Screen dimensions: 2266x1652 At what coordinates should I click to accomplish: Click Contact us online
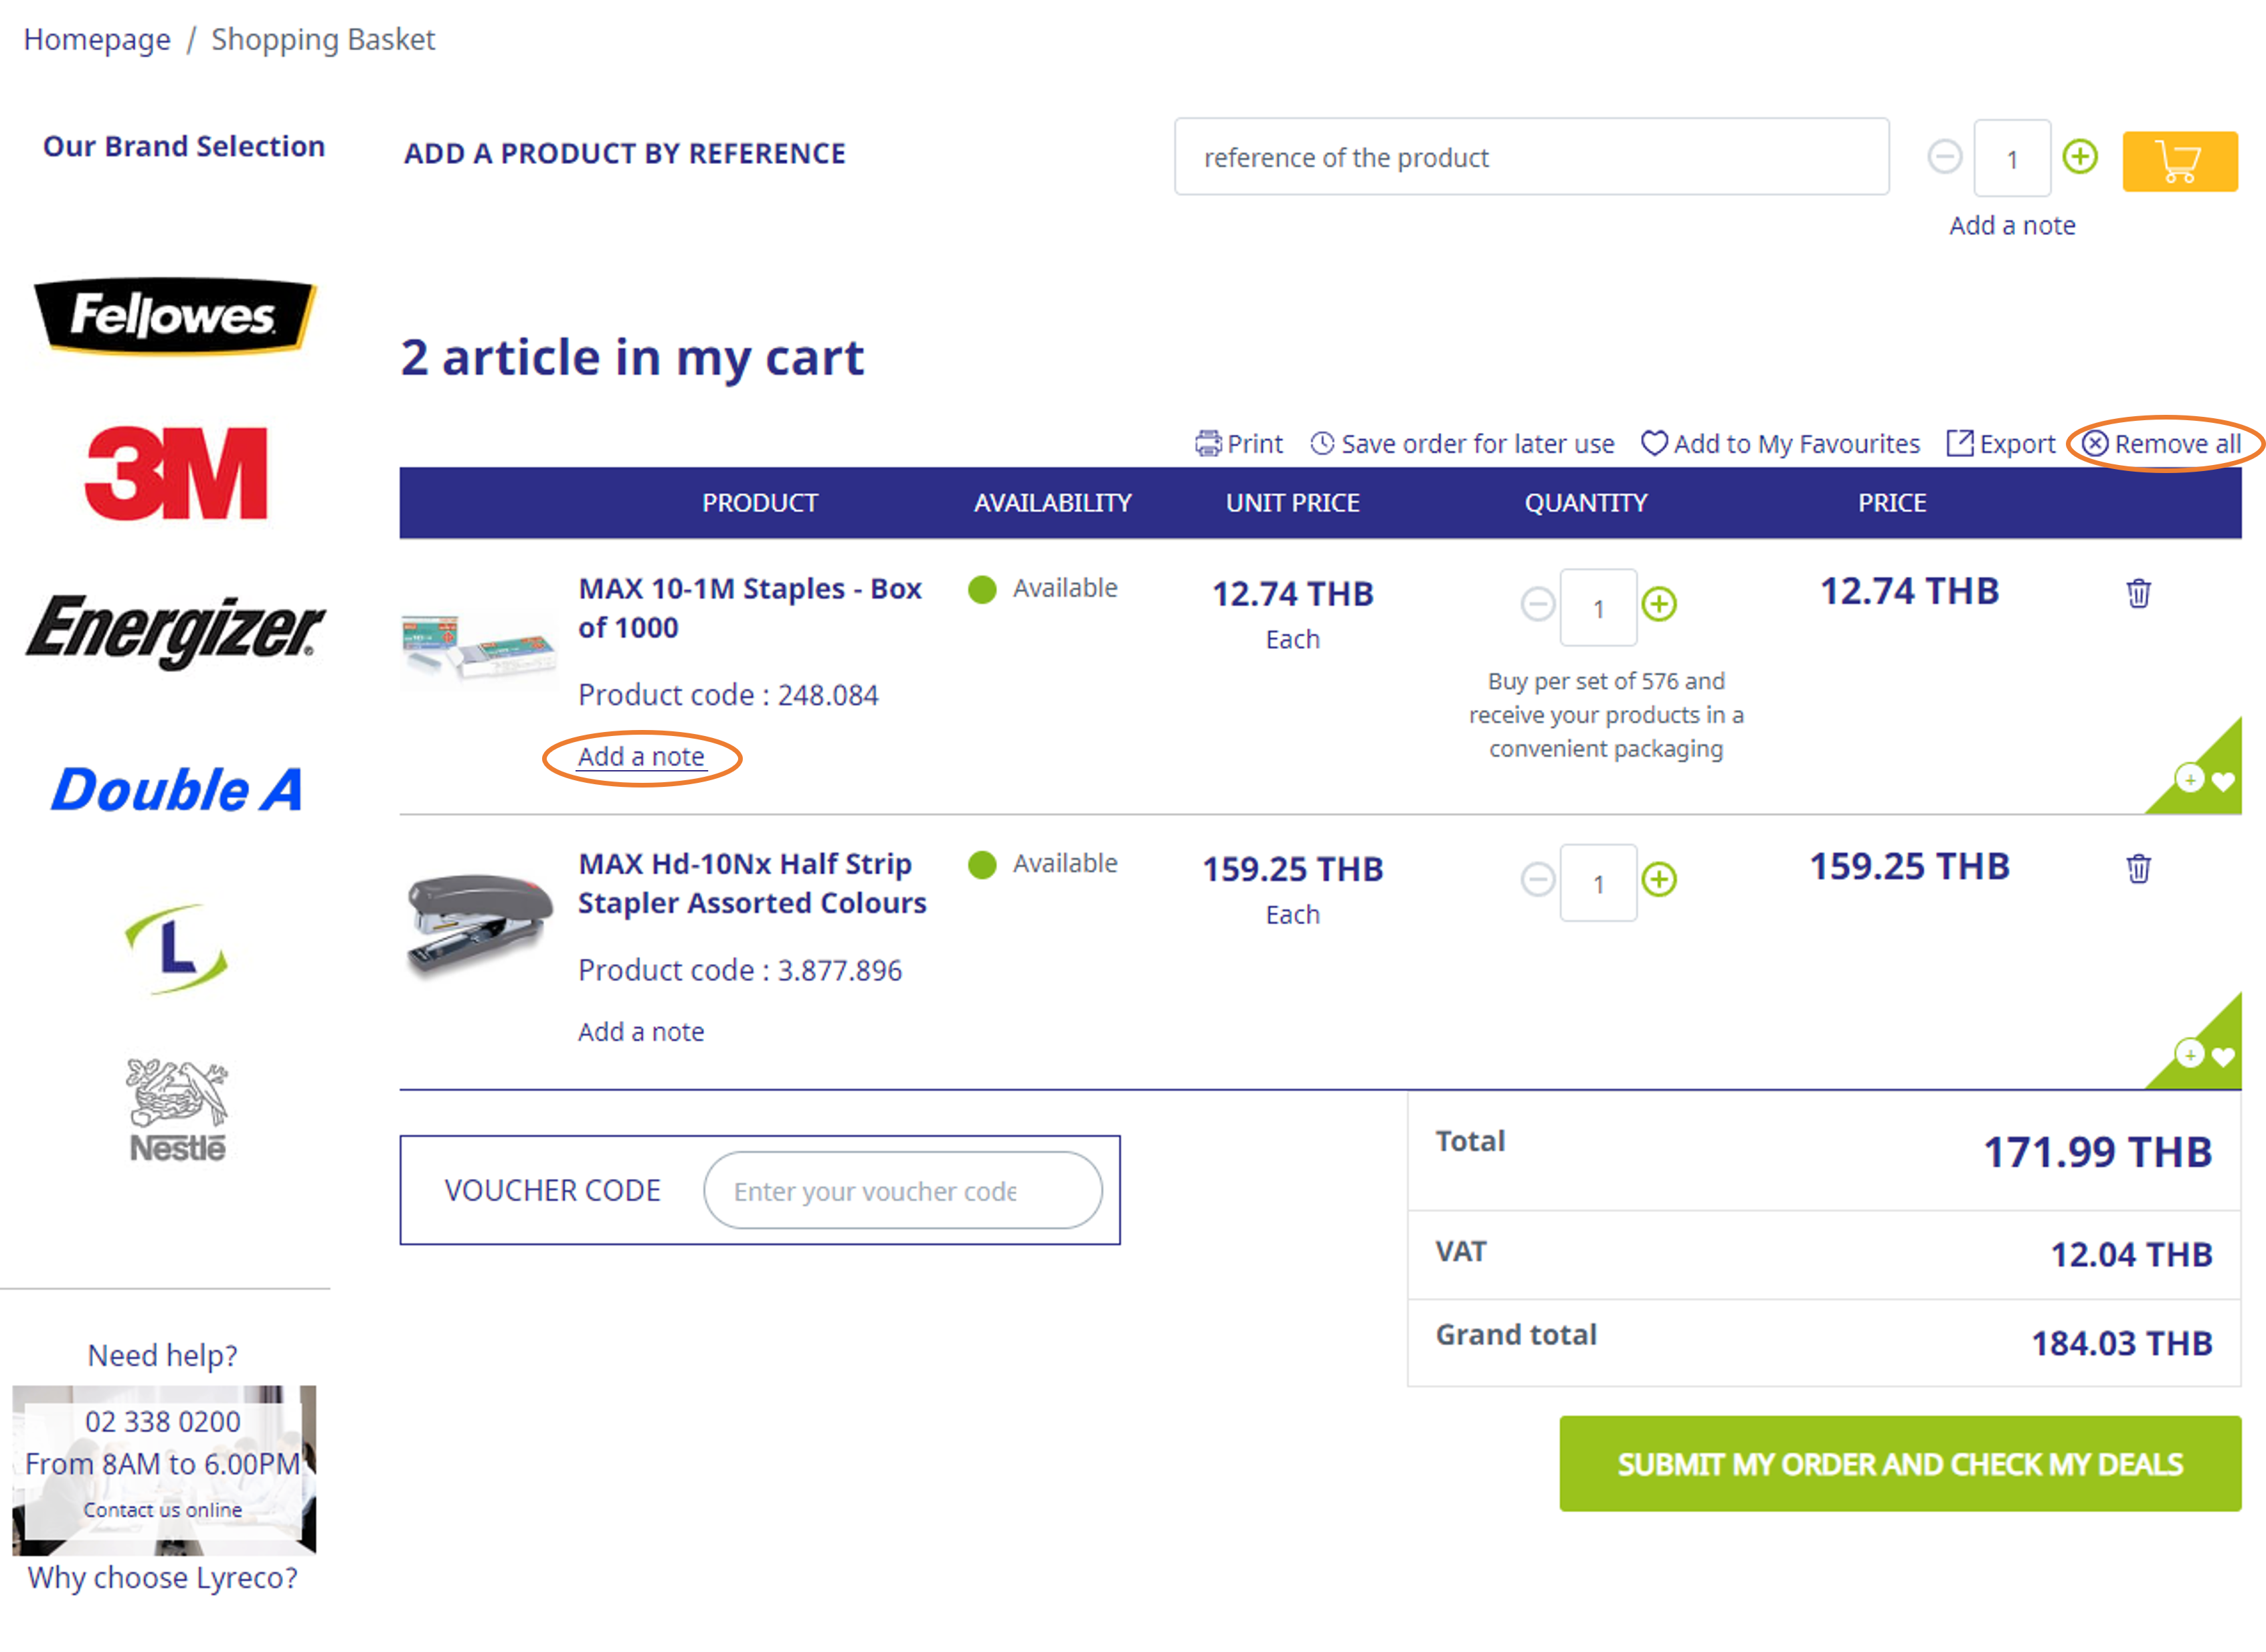pos(162,1509)
